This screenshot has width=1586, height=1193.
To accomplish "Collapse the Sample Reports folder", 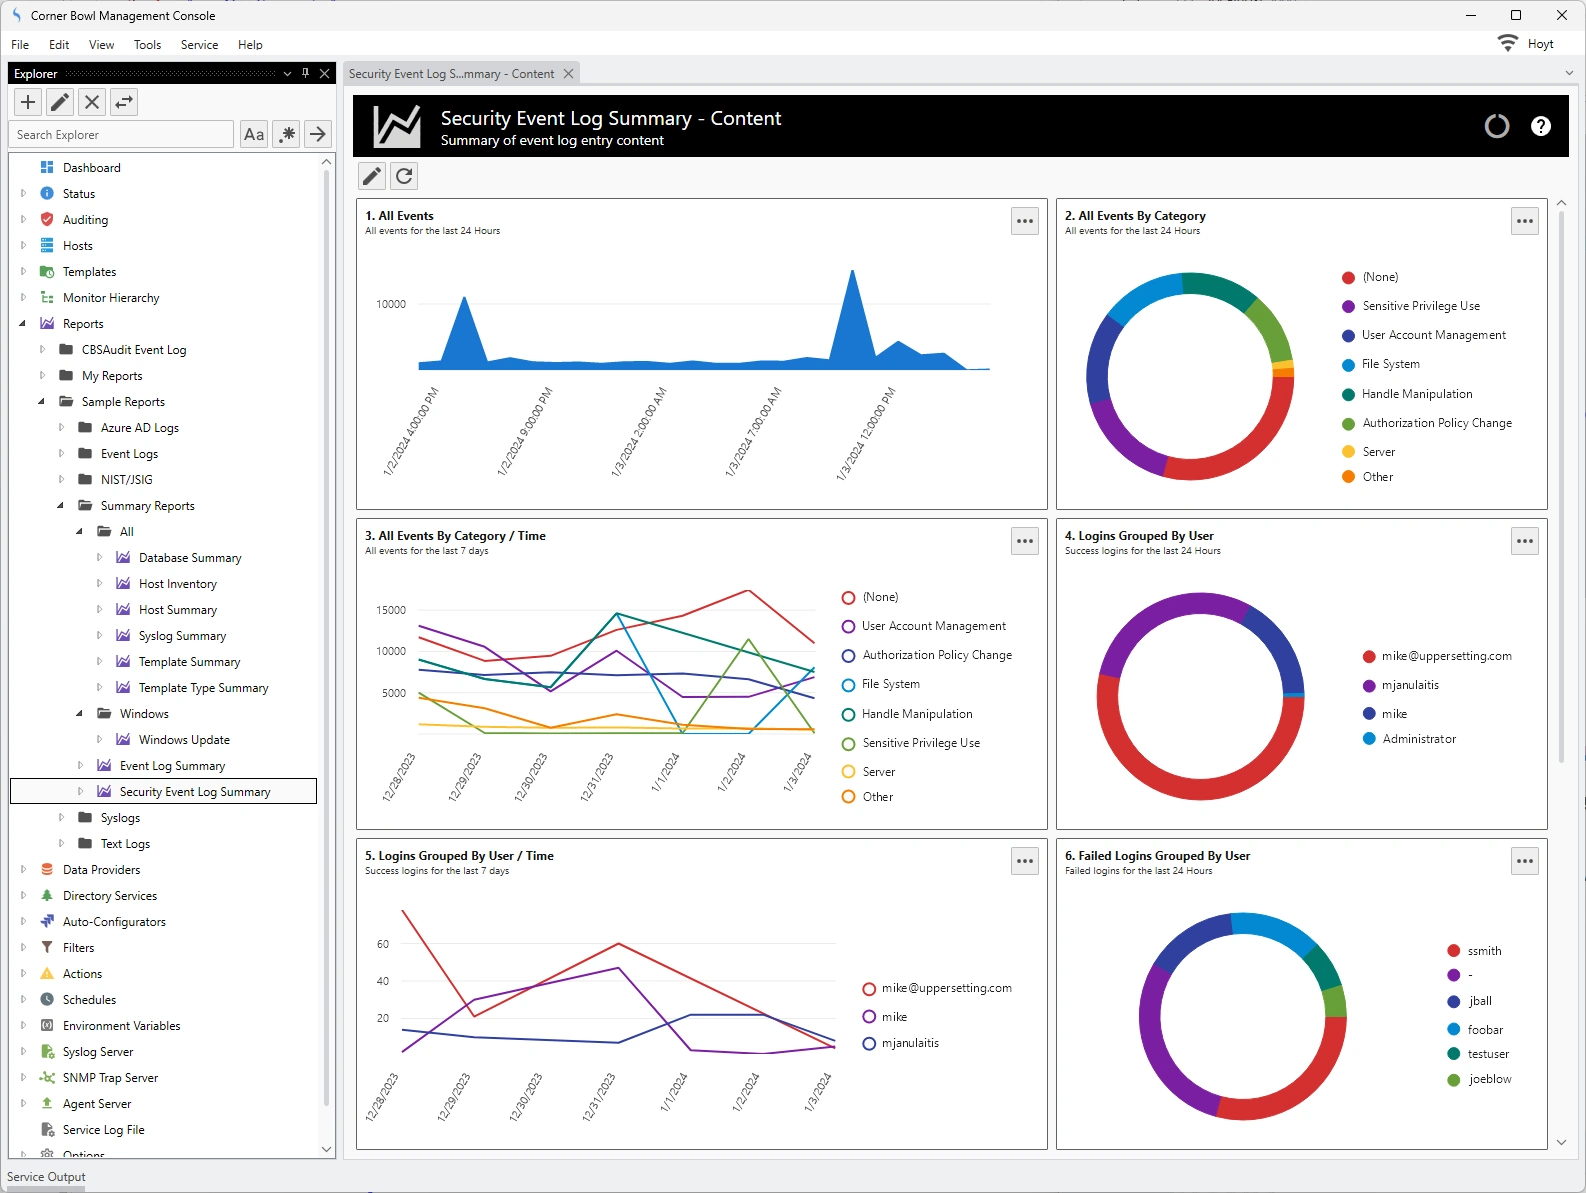I will coord(42,402).
